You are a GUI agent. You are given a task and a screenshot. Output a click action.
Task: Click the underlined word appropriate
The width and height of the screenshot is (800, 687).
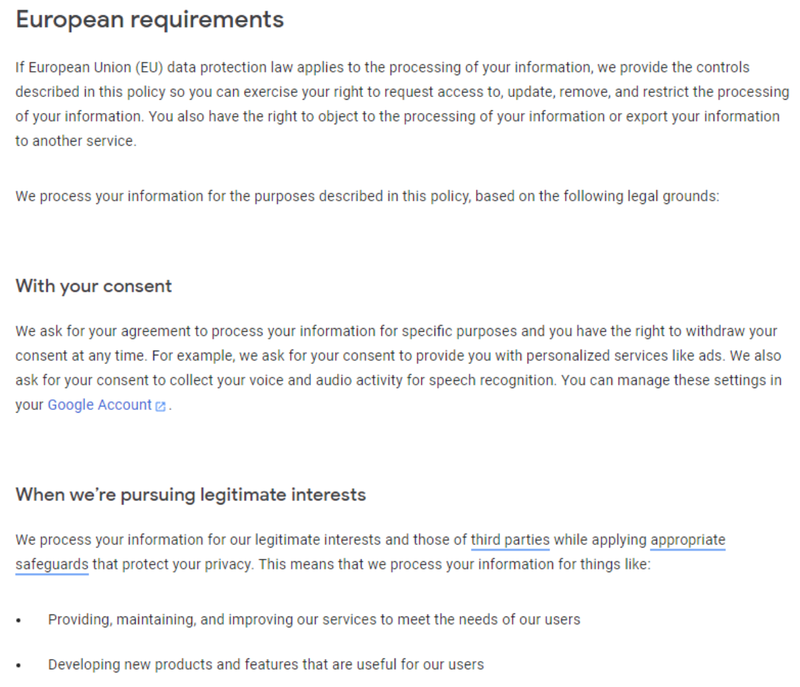688,540
